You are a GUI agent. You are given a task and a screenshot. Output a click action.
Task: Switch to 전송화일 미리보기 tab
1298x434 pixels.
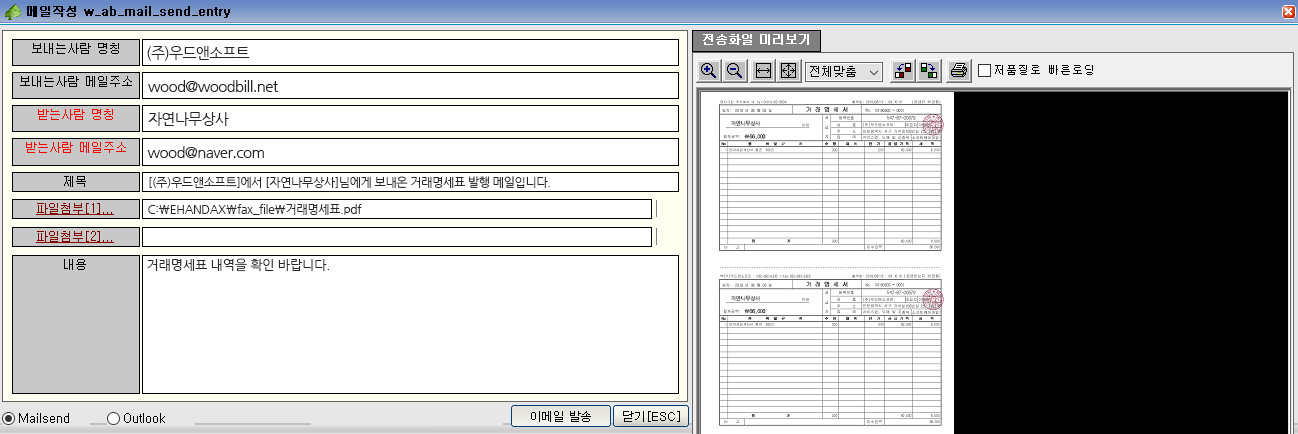756,41
